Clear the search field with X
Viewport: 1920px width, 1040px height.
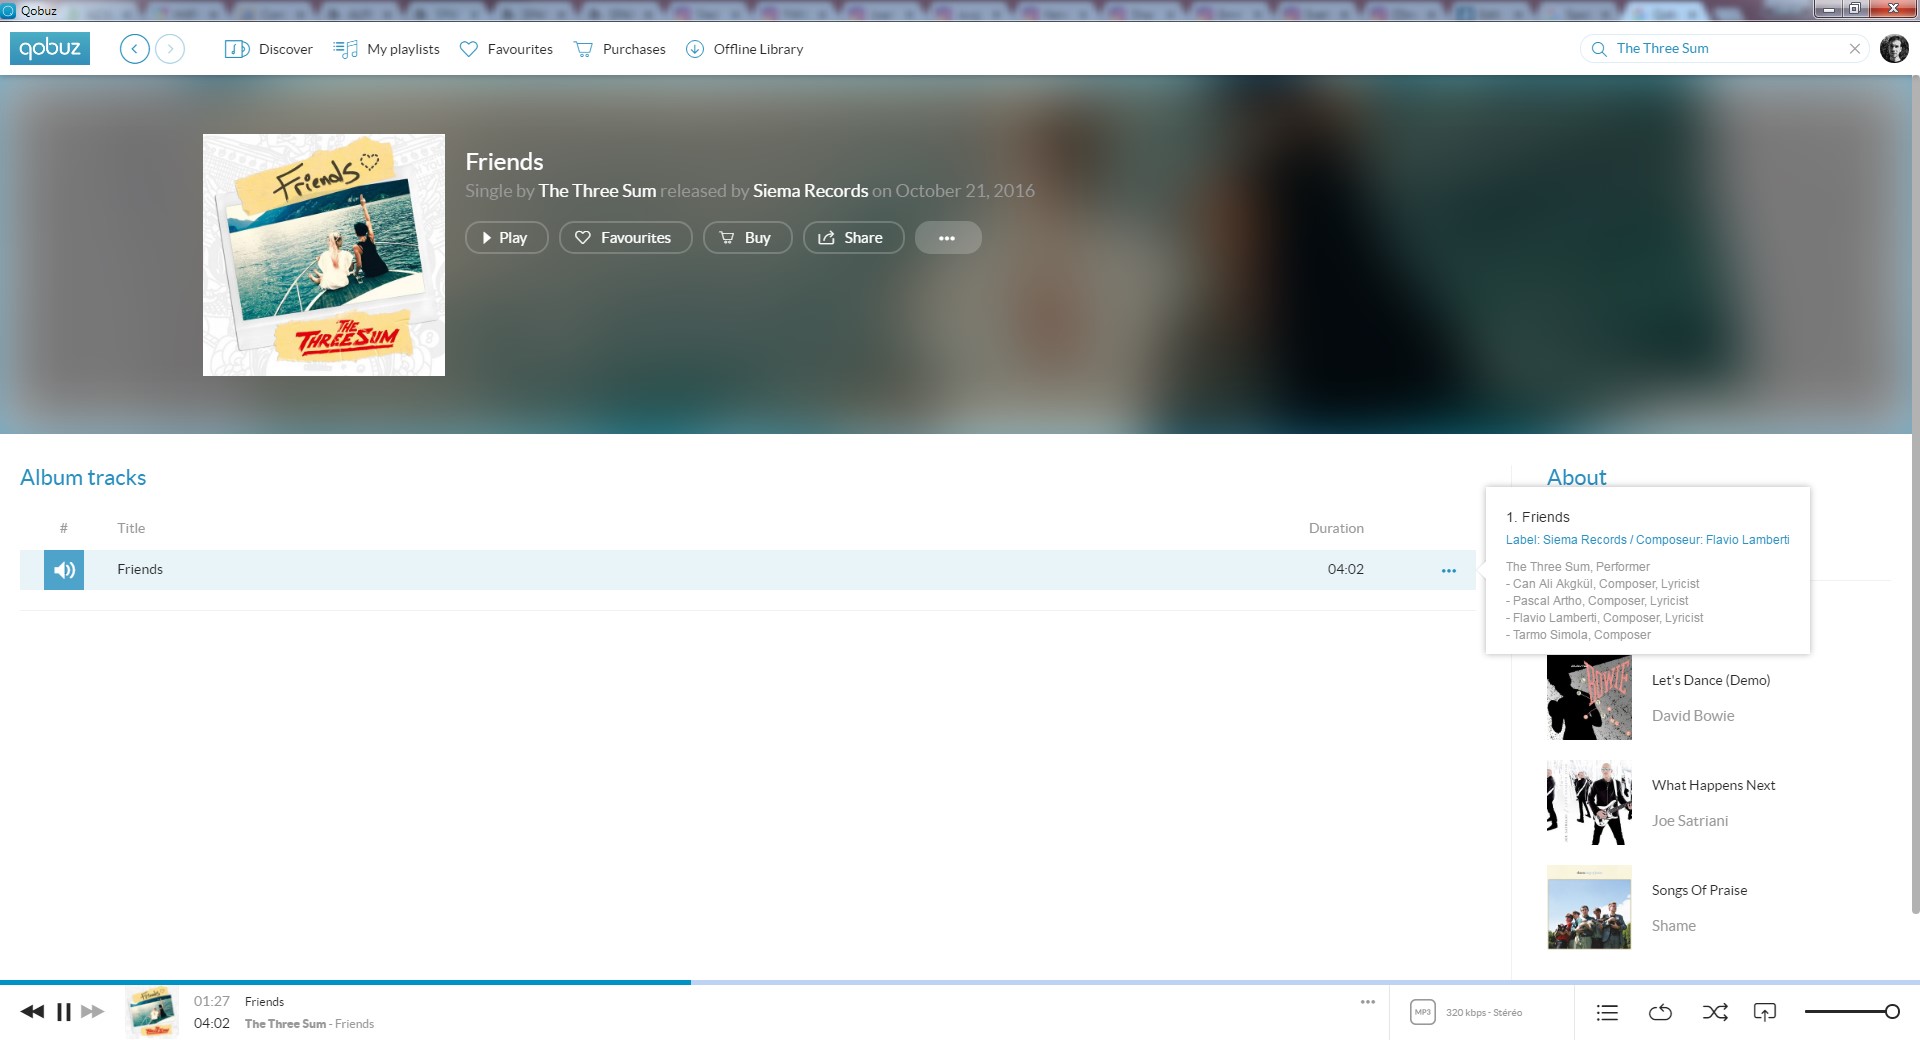1854,48
